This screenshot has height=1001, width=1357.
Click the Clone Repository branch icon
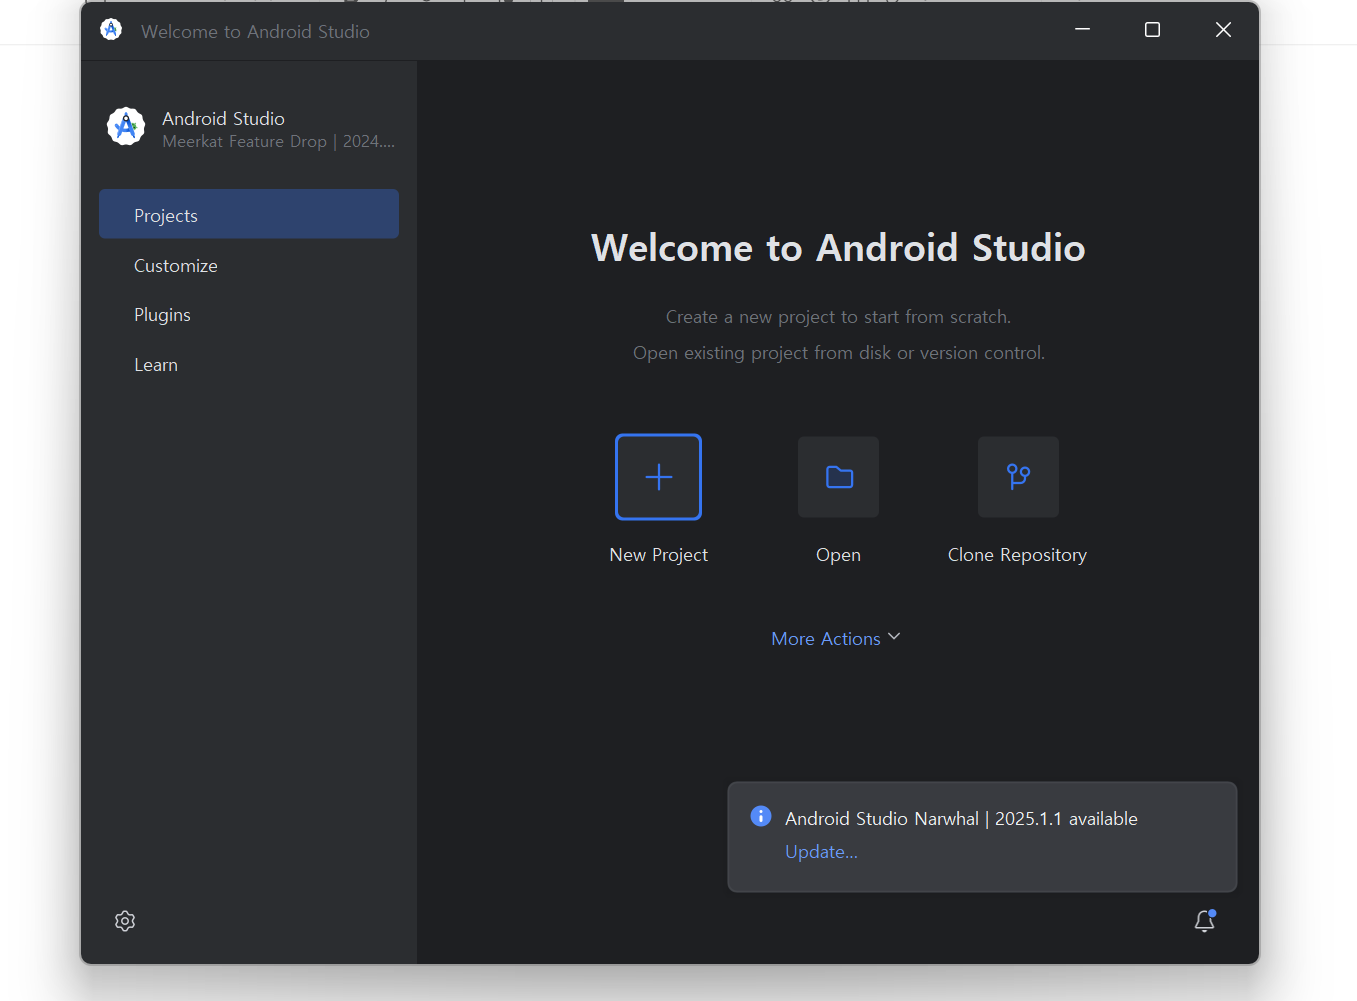(1018, 477)
